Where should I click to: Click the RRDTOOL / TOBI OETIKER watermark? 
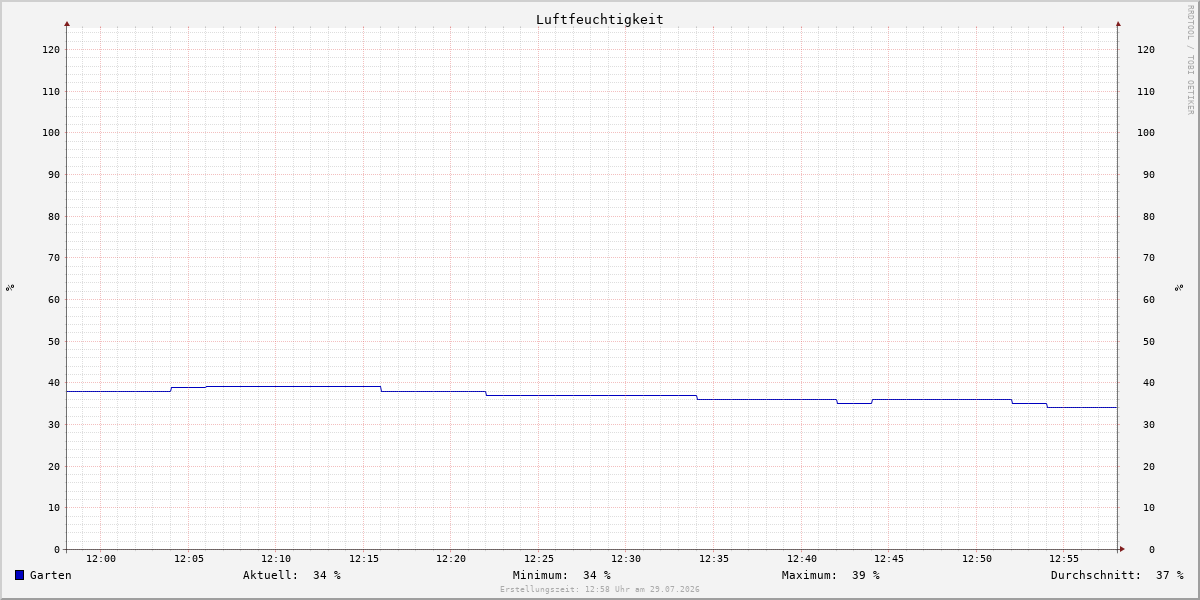[1190, 59]
